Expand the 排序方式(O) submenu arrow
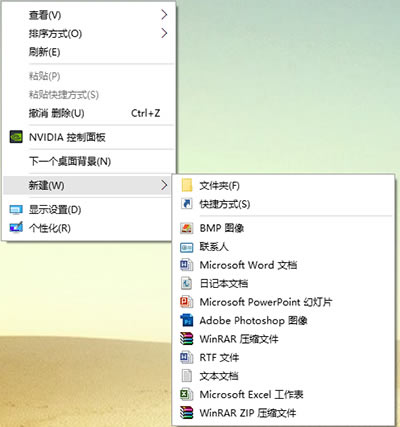The image size is (400, 427). click(164, 33)
